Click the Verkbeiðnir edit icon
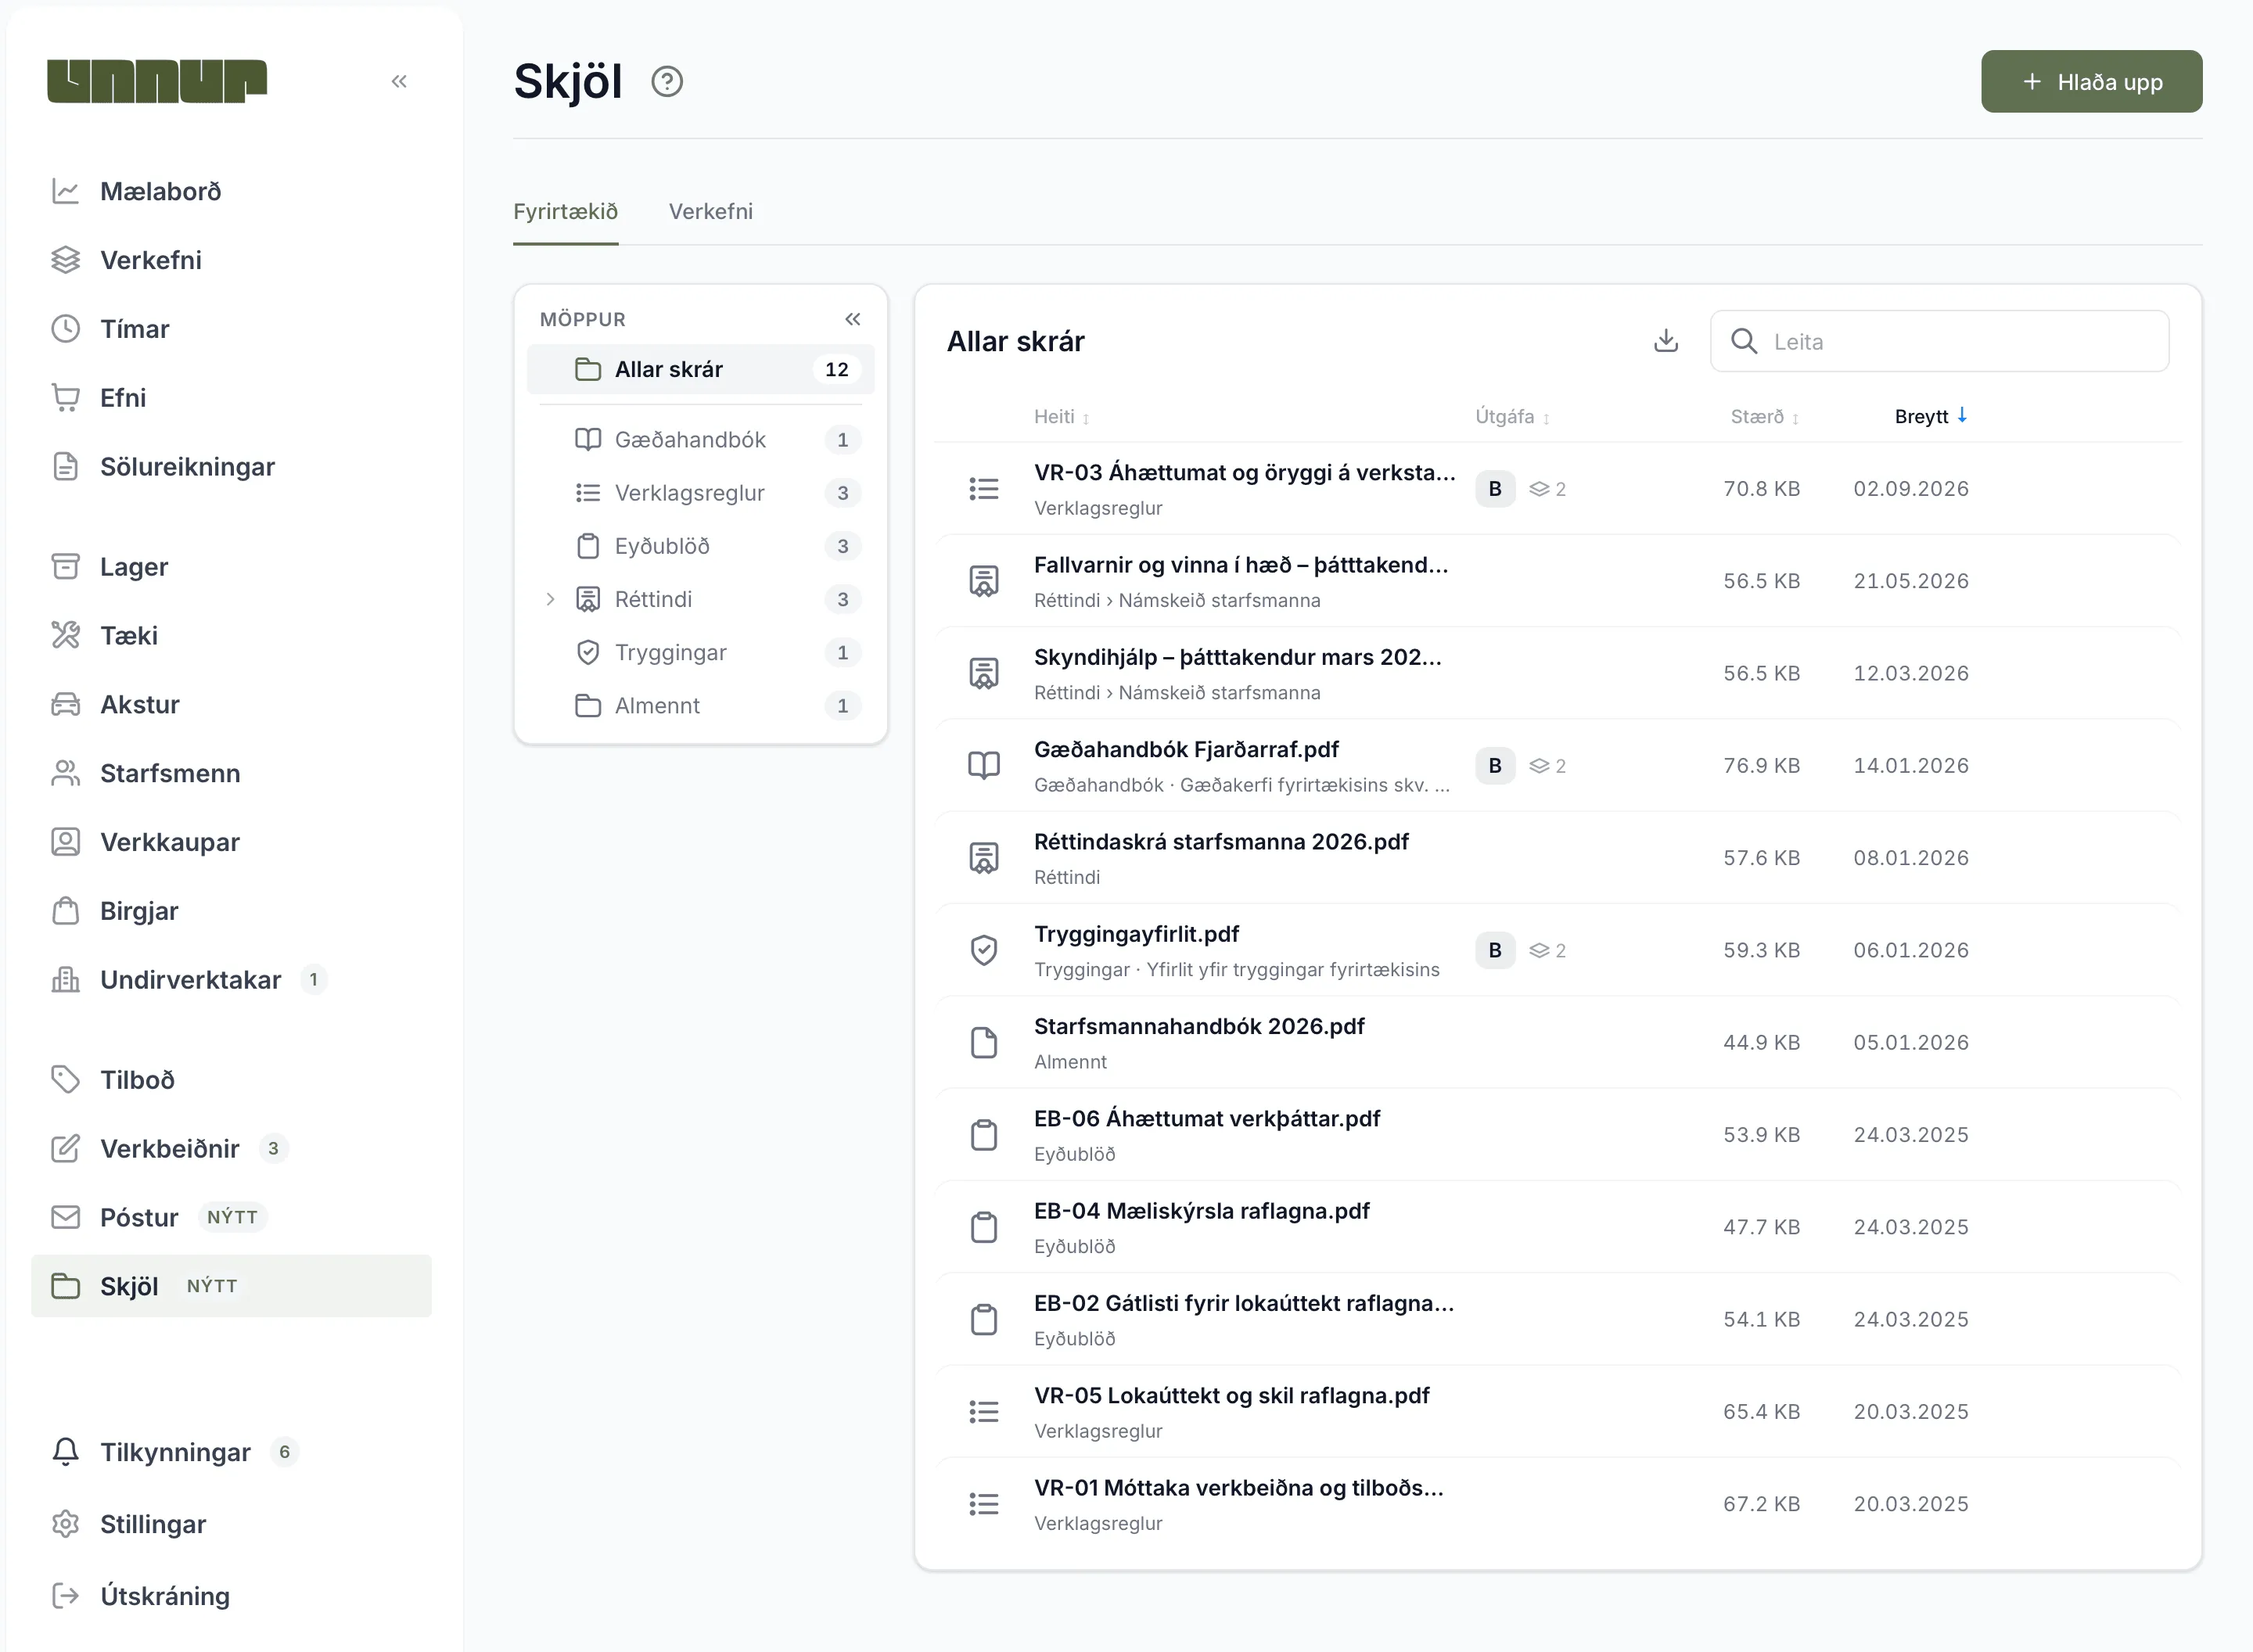Viewport: 2253px width, 1652px height. 66,1148
